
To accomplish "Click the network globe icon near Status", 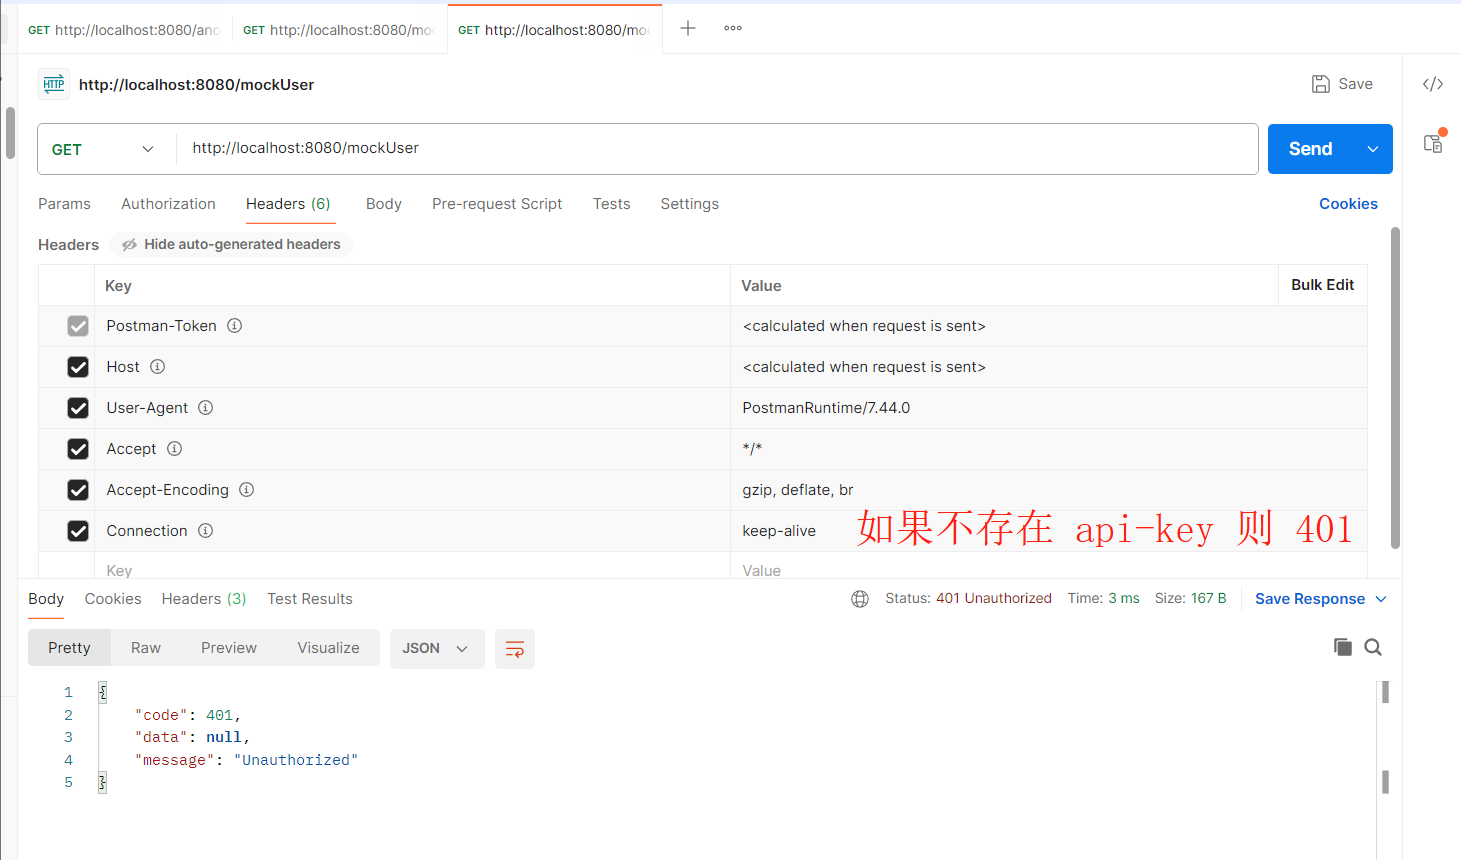I will (x=860, y=599).
